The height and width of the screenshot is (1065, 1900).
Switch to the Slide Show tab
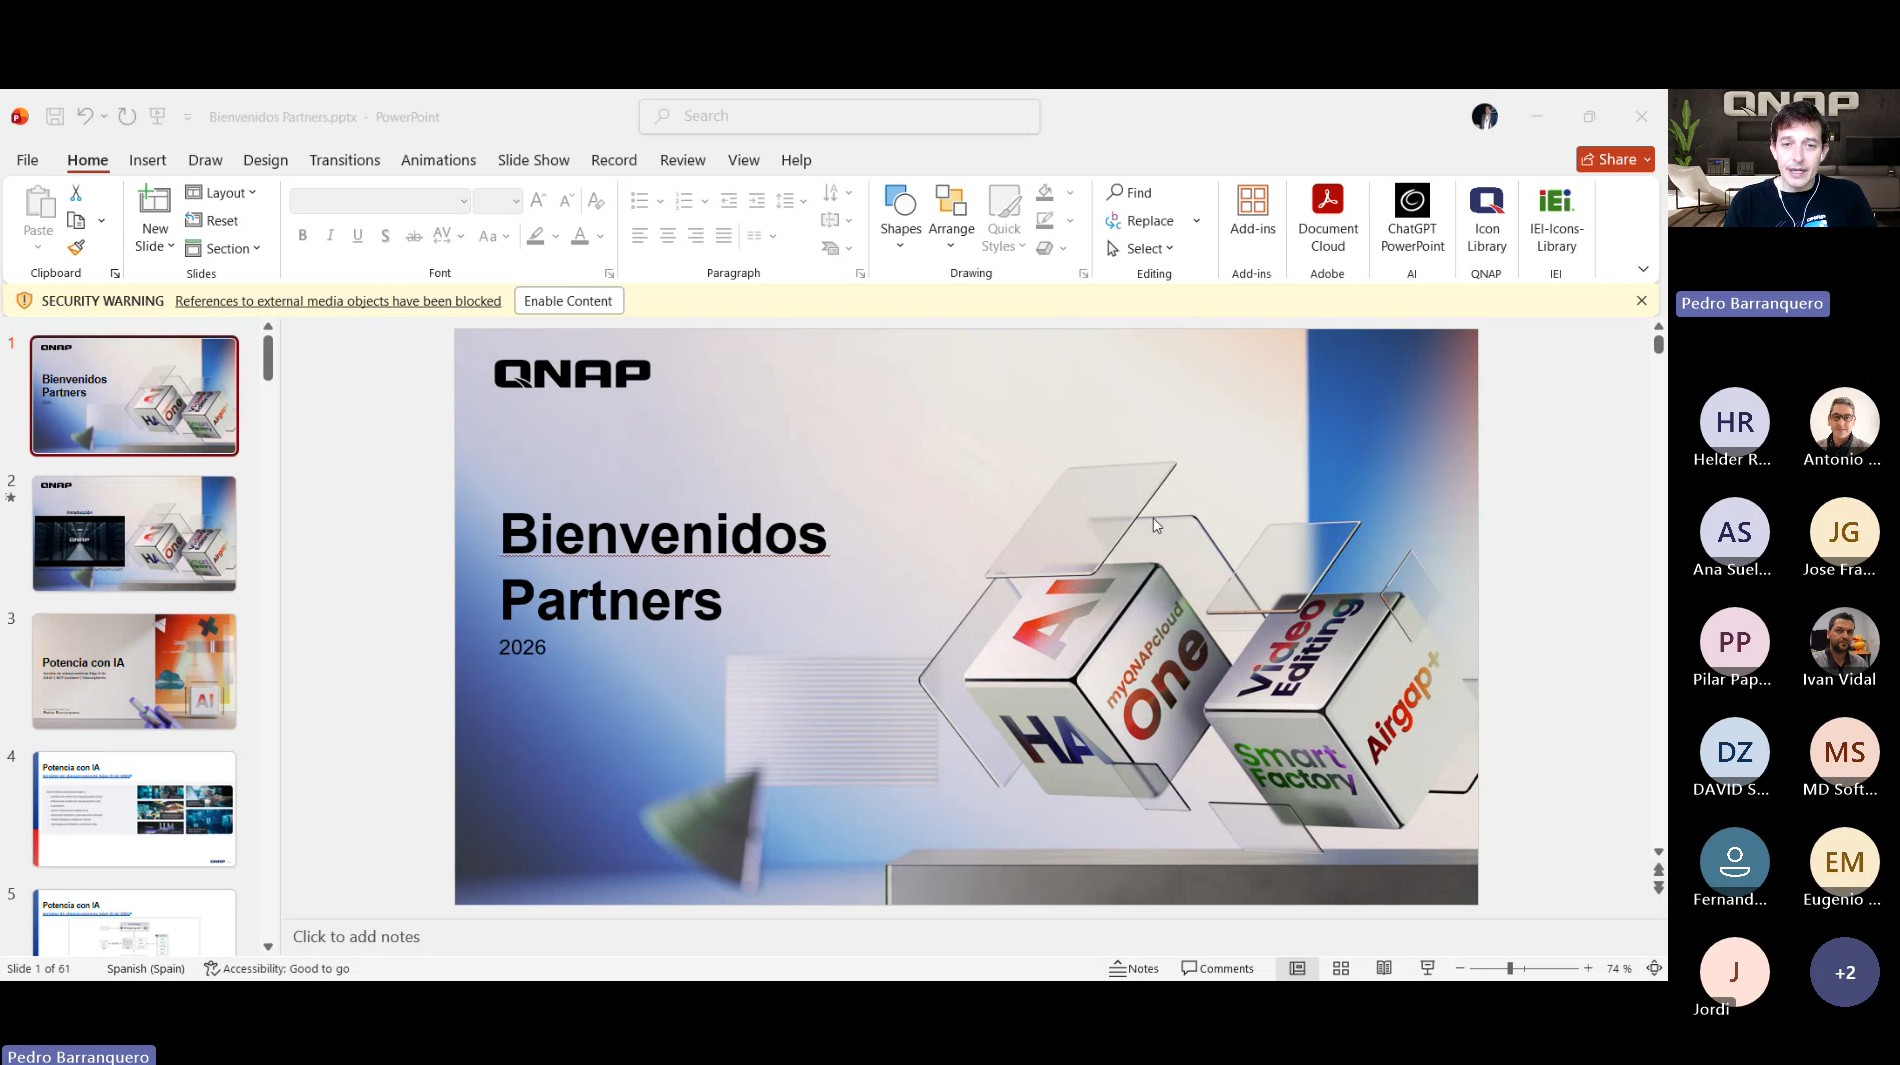coord(533,160)
